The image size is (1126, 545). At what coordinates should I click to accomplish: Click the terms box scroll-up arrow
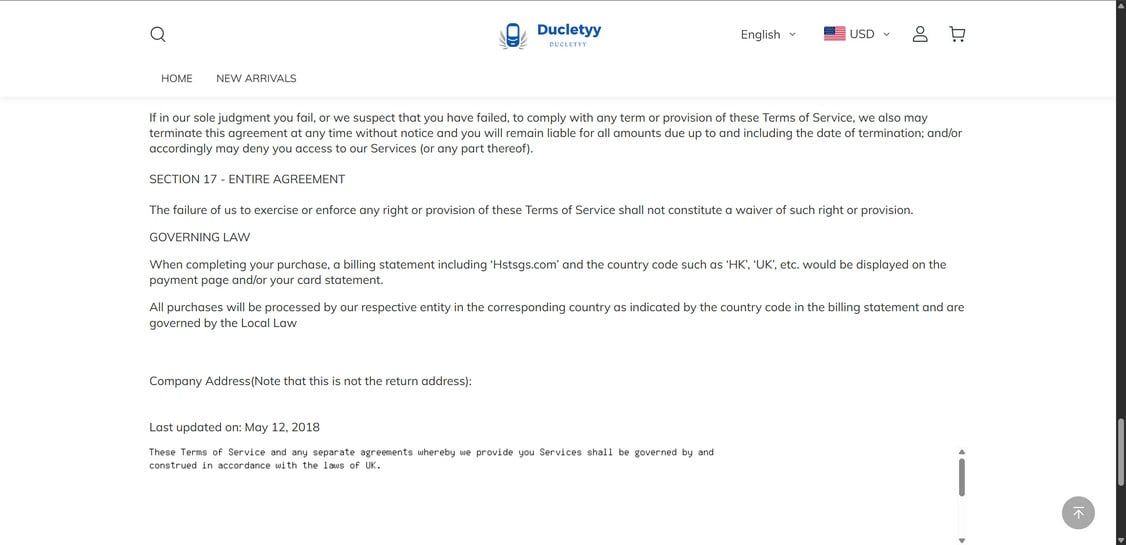tap(962, 452)
